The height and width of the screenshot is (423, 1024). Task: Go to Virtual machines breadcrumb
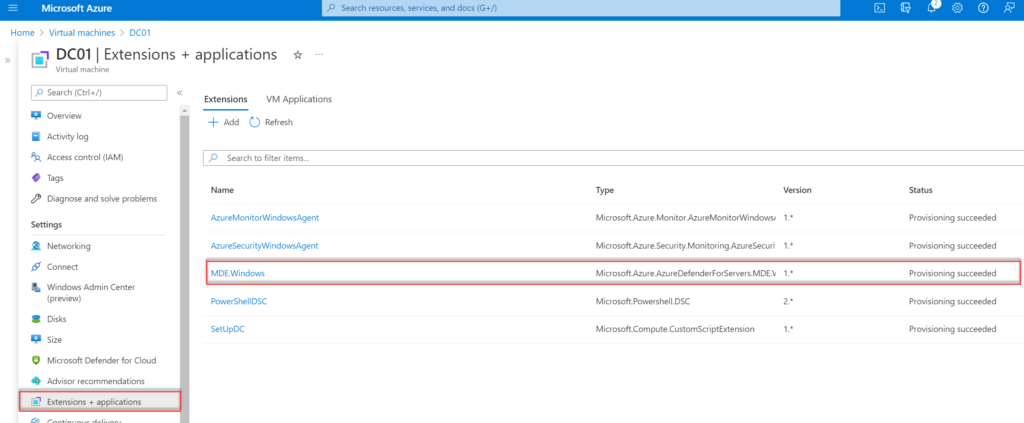click(x=82, y=33)
